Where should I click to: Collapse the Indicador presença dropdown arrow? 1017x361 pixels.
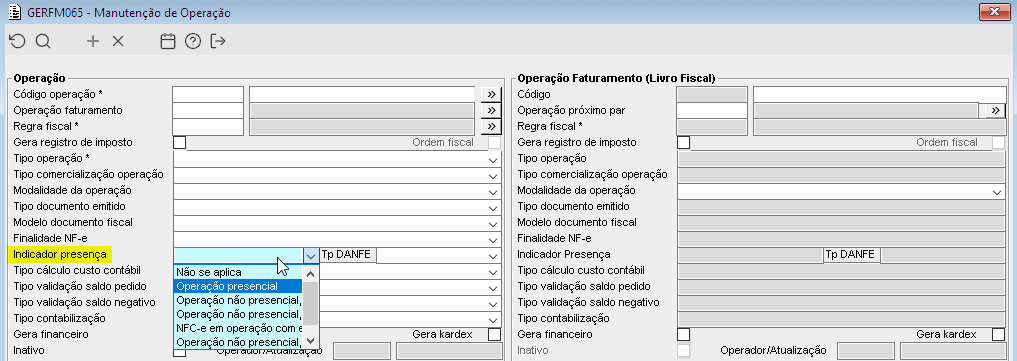click(x=311, y=255)
